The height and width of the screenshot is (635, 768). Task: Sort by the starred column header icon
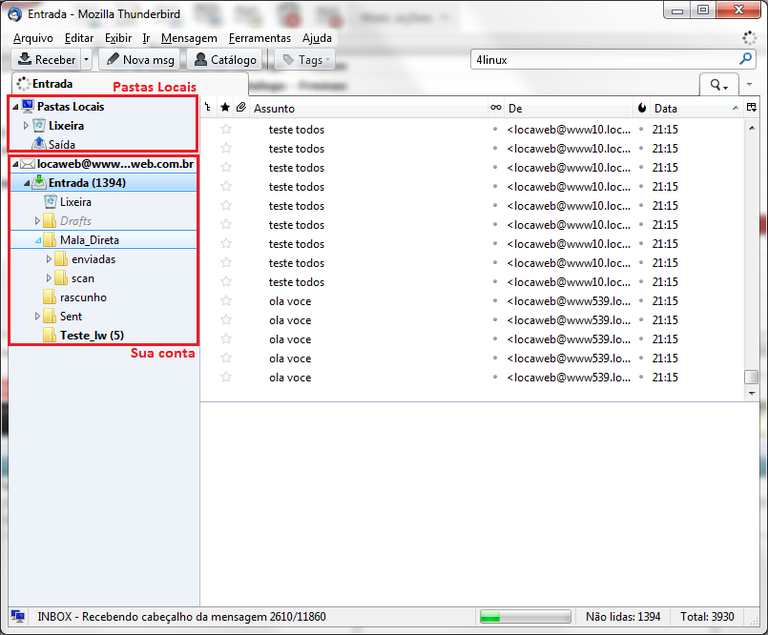225,107
